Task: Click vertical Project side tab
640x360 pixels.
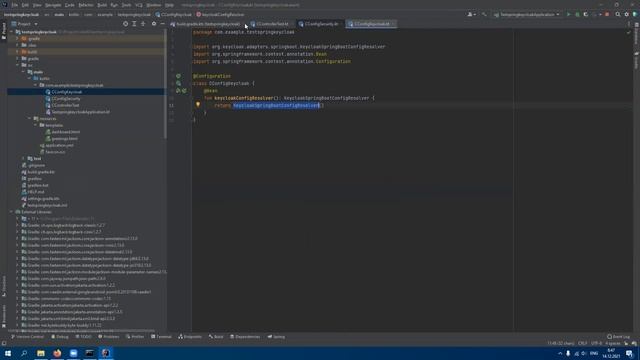Action: pos(4,31)
